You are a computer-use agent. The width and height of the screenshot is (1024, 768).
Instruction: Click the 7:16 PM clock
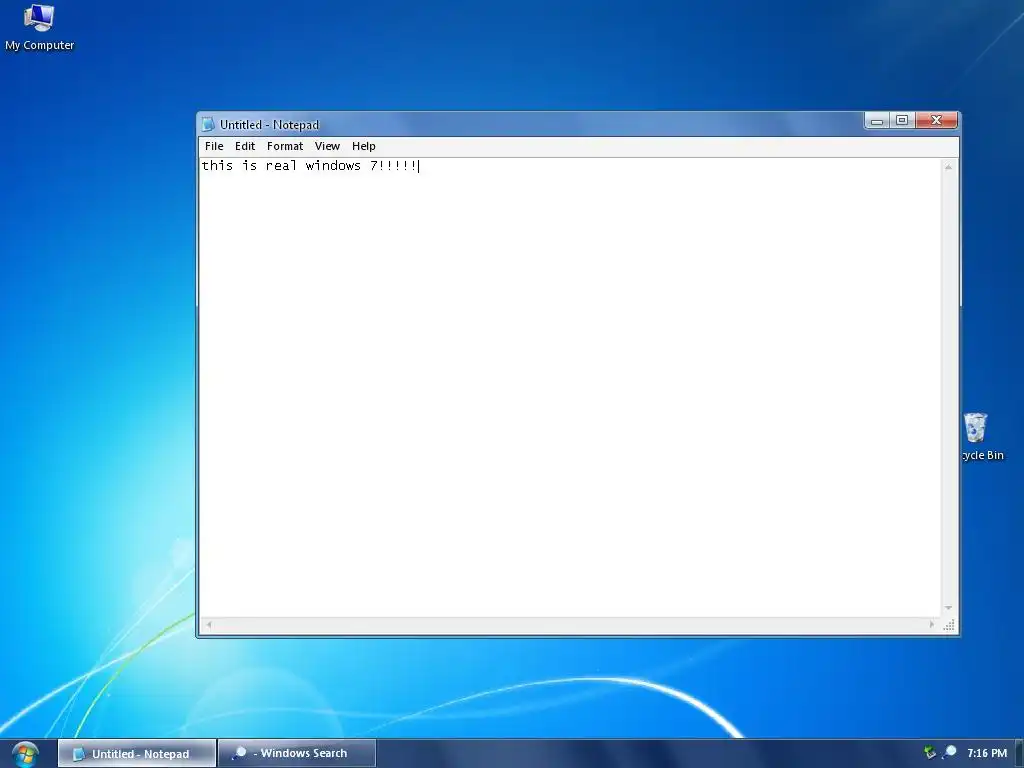[x=987, y=753]
